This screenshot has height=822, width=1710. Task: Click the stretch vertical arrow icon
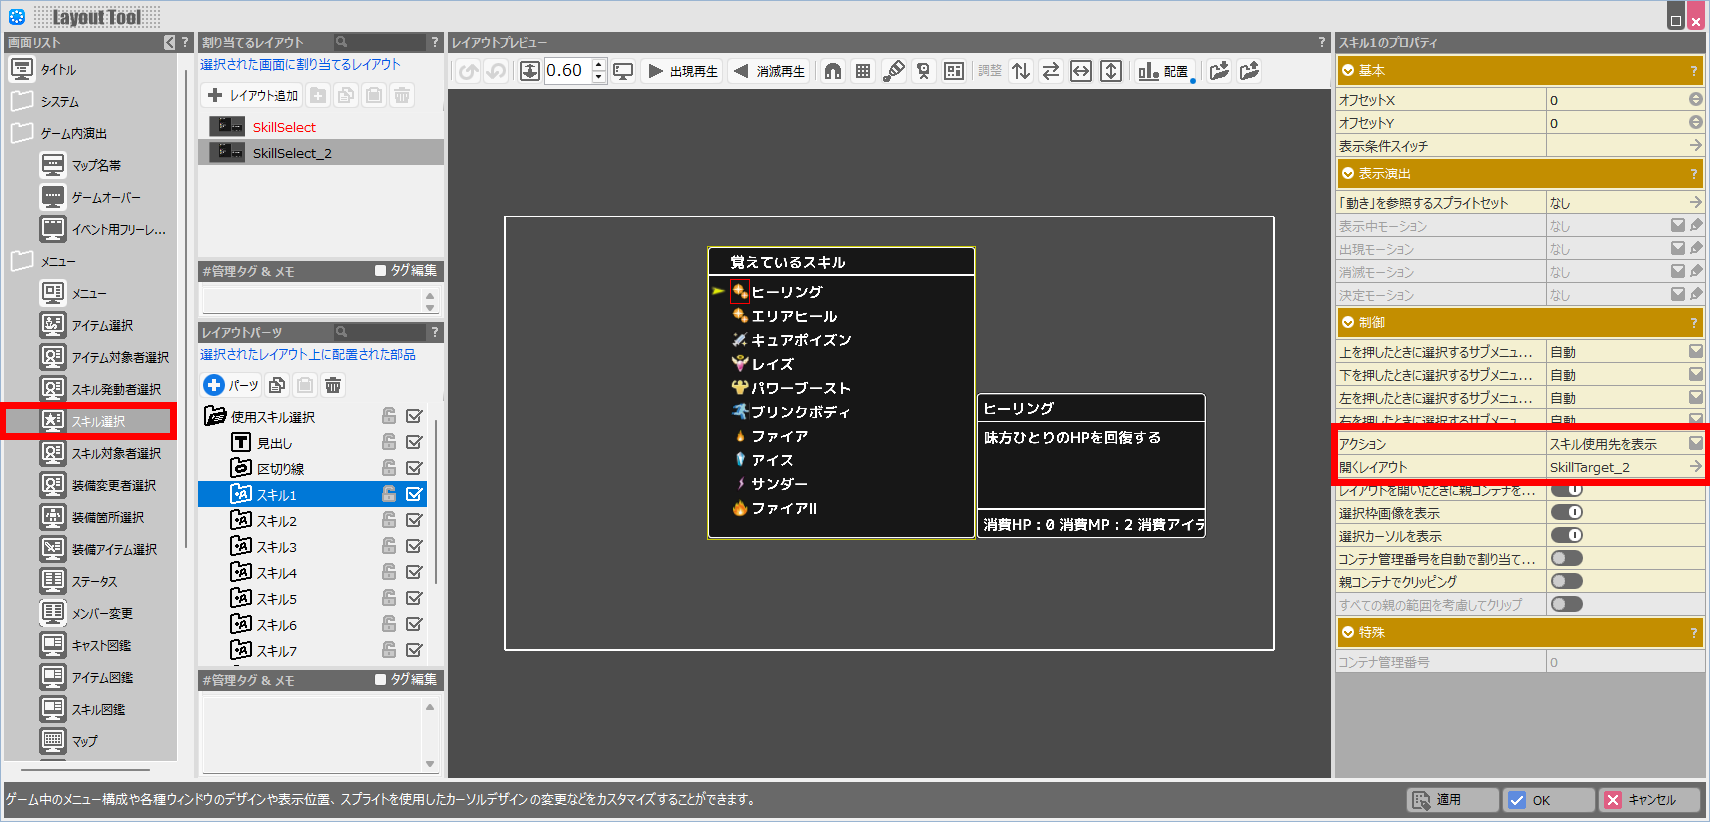click(1111, 71)
